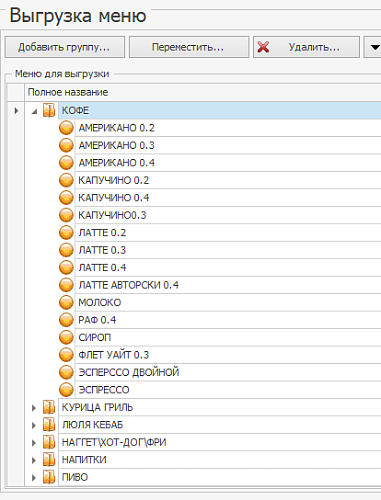381x500 pixels.
Task: Click the ЛЮЛЯ КЕБАБ folder icon
Action: [x=49, y=425]
